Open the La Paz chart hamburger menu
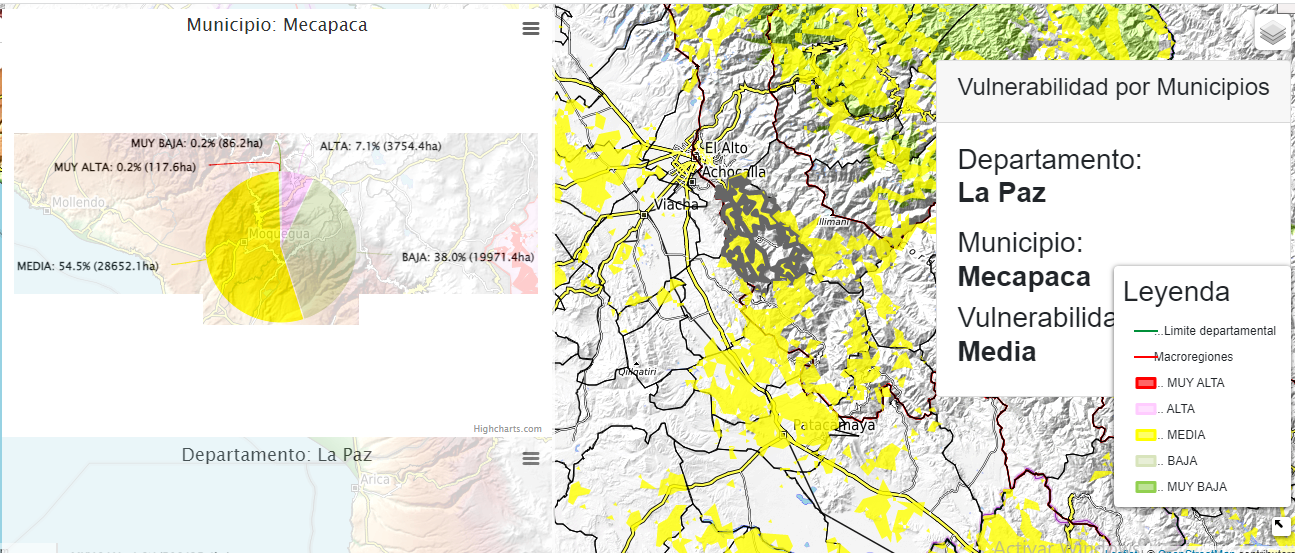 pyautogui.click(x=531, y=458)
